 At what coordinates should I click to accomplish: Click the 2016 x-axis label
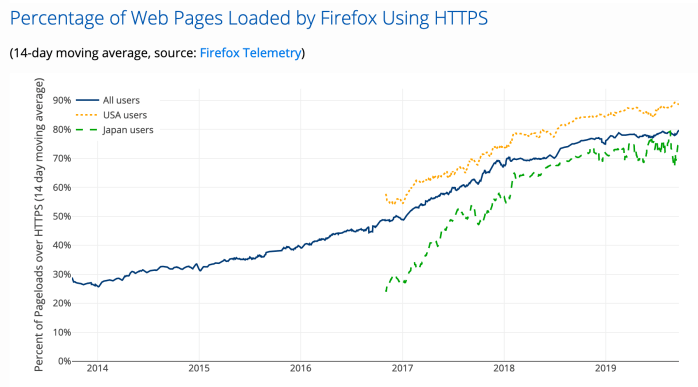click(x=300, y=368)
